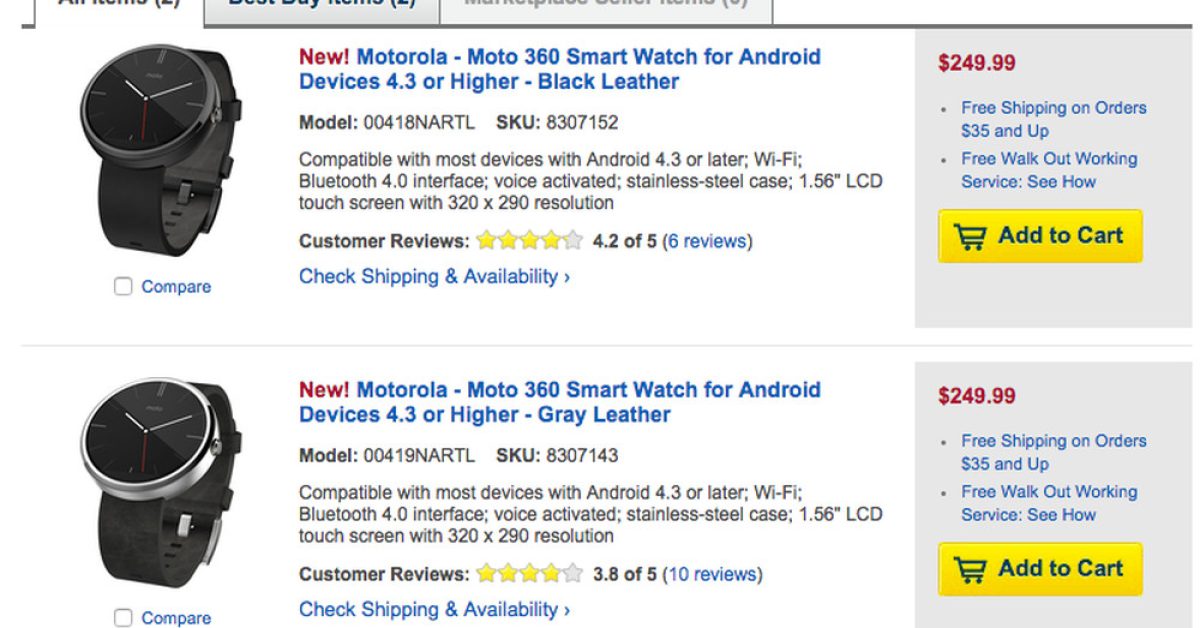
Task: Tick Compare checkbox under Black Leather watch
Action: (123, 287)
